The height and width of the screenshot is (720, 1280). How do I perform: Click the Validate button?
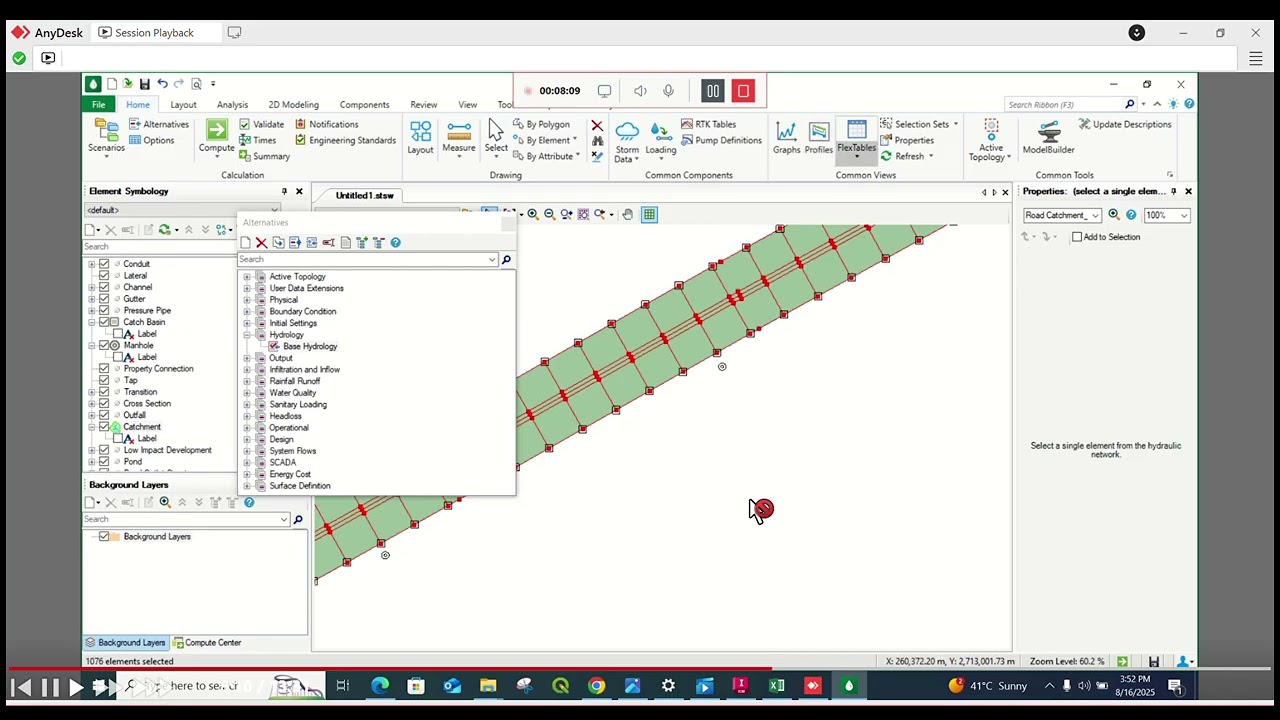pyautogui.click(x=262, y=124)
